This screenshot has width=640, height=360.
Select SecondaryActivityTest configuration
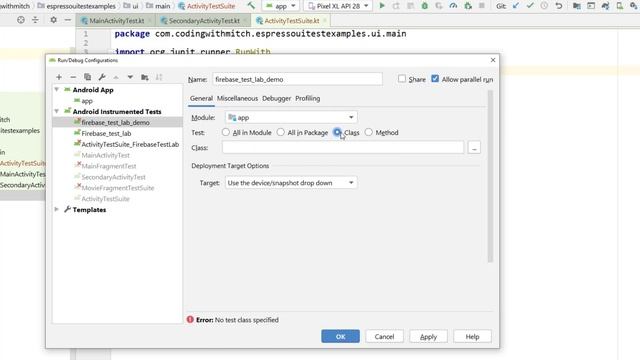pos(113,177)
